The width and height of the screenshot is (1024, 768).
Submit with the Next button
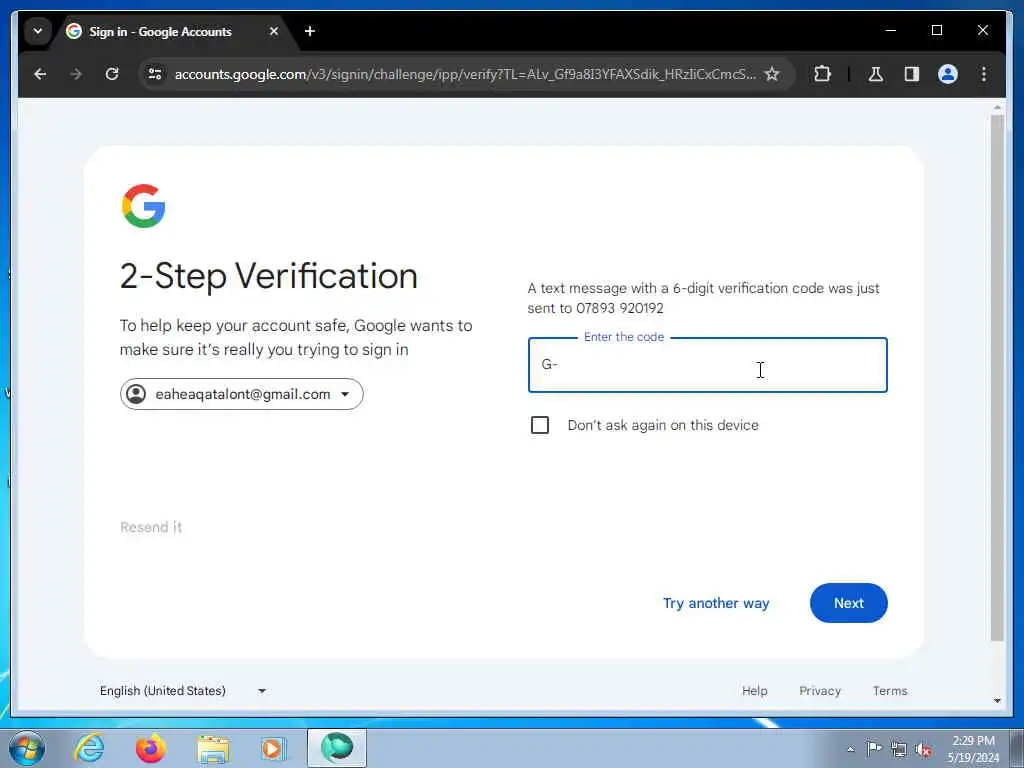(848, 603)
